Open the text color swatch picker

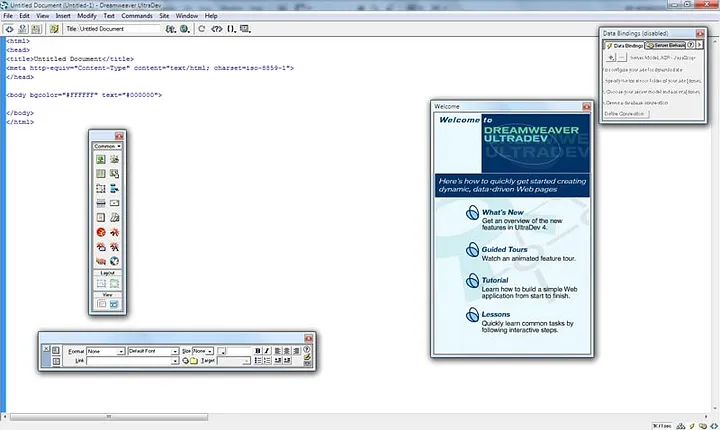pyautogui.click(x=223, y=351)
